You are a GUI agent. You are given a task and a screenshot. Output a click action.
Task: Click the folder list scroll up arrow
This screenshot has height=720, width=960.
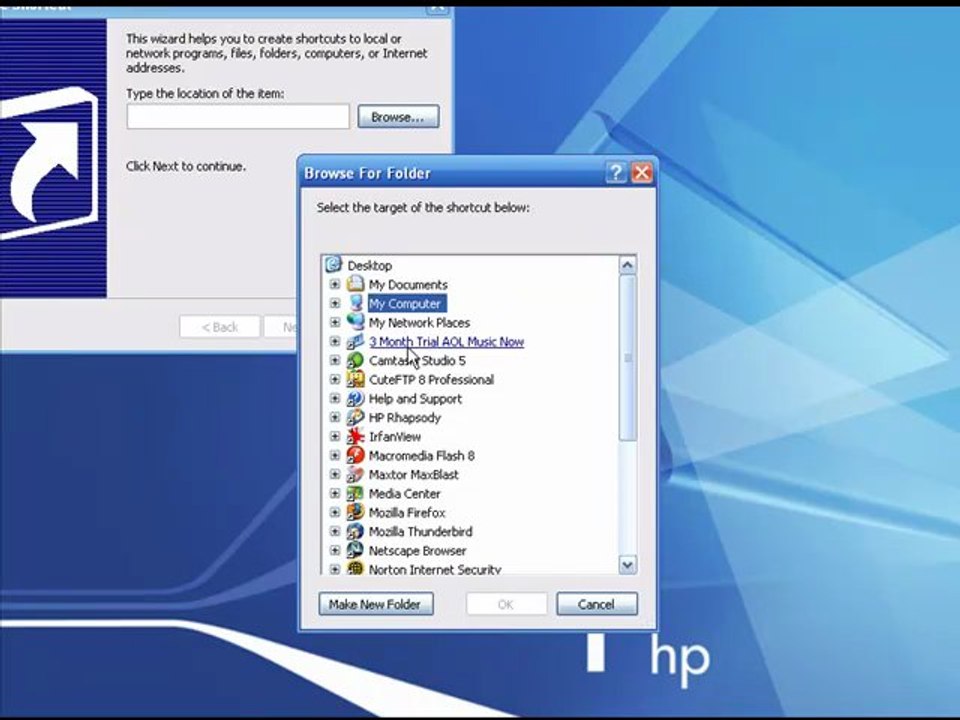pyautogui.click(x=628, y=265)
